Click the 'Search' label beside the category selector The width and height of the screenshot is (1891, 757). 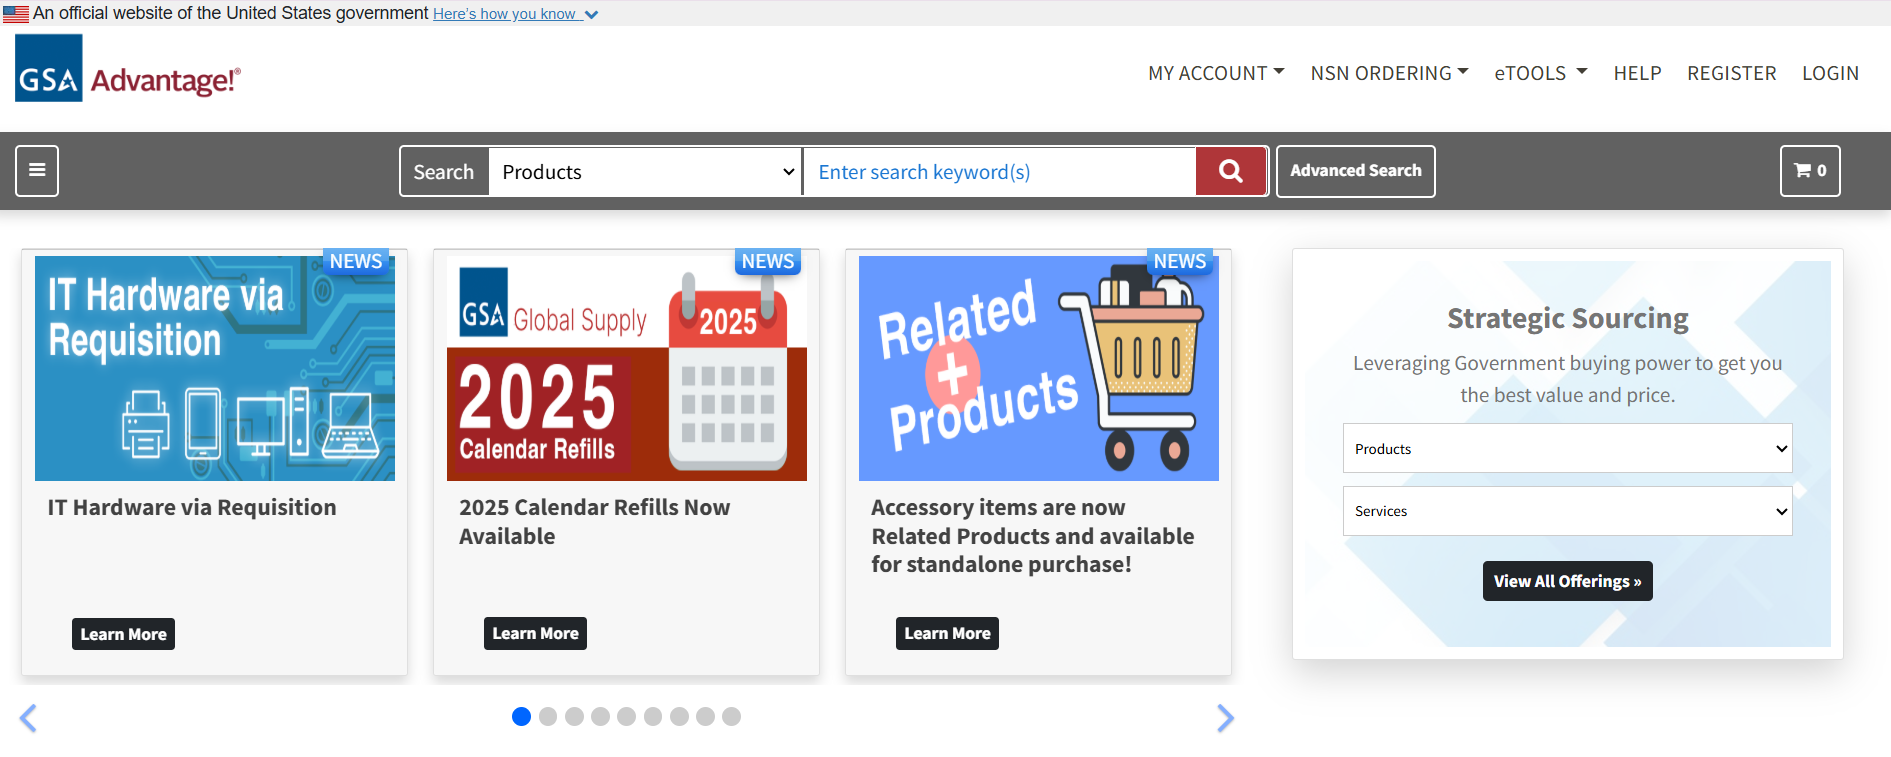coord(444,171)
